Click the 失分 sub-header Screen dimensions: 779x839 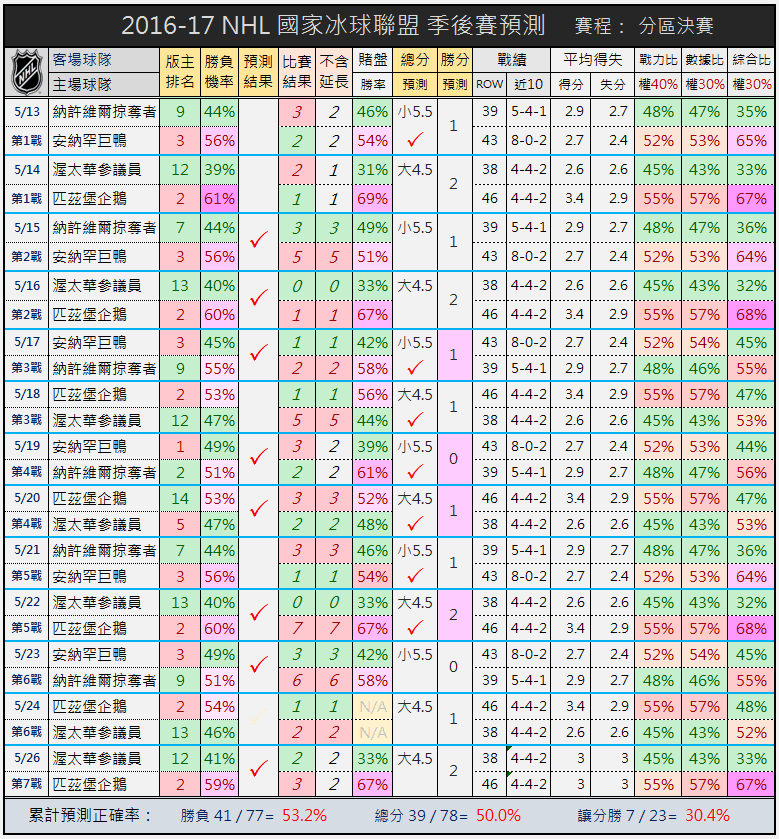pos(613,85)
